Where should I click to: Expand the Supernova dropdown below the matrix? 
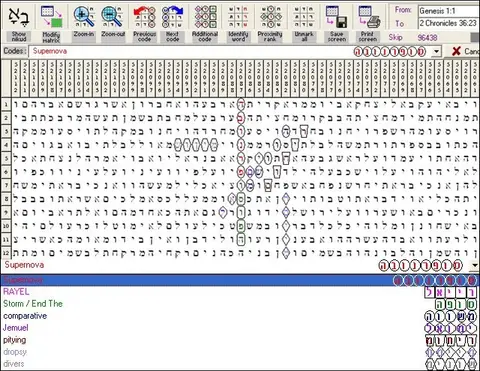(475, 265)
